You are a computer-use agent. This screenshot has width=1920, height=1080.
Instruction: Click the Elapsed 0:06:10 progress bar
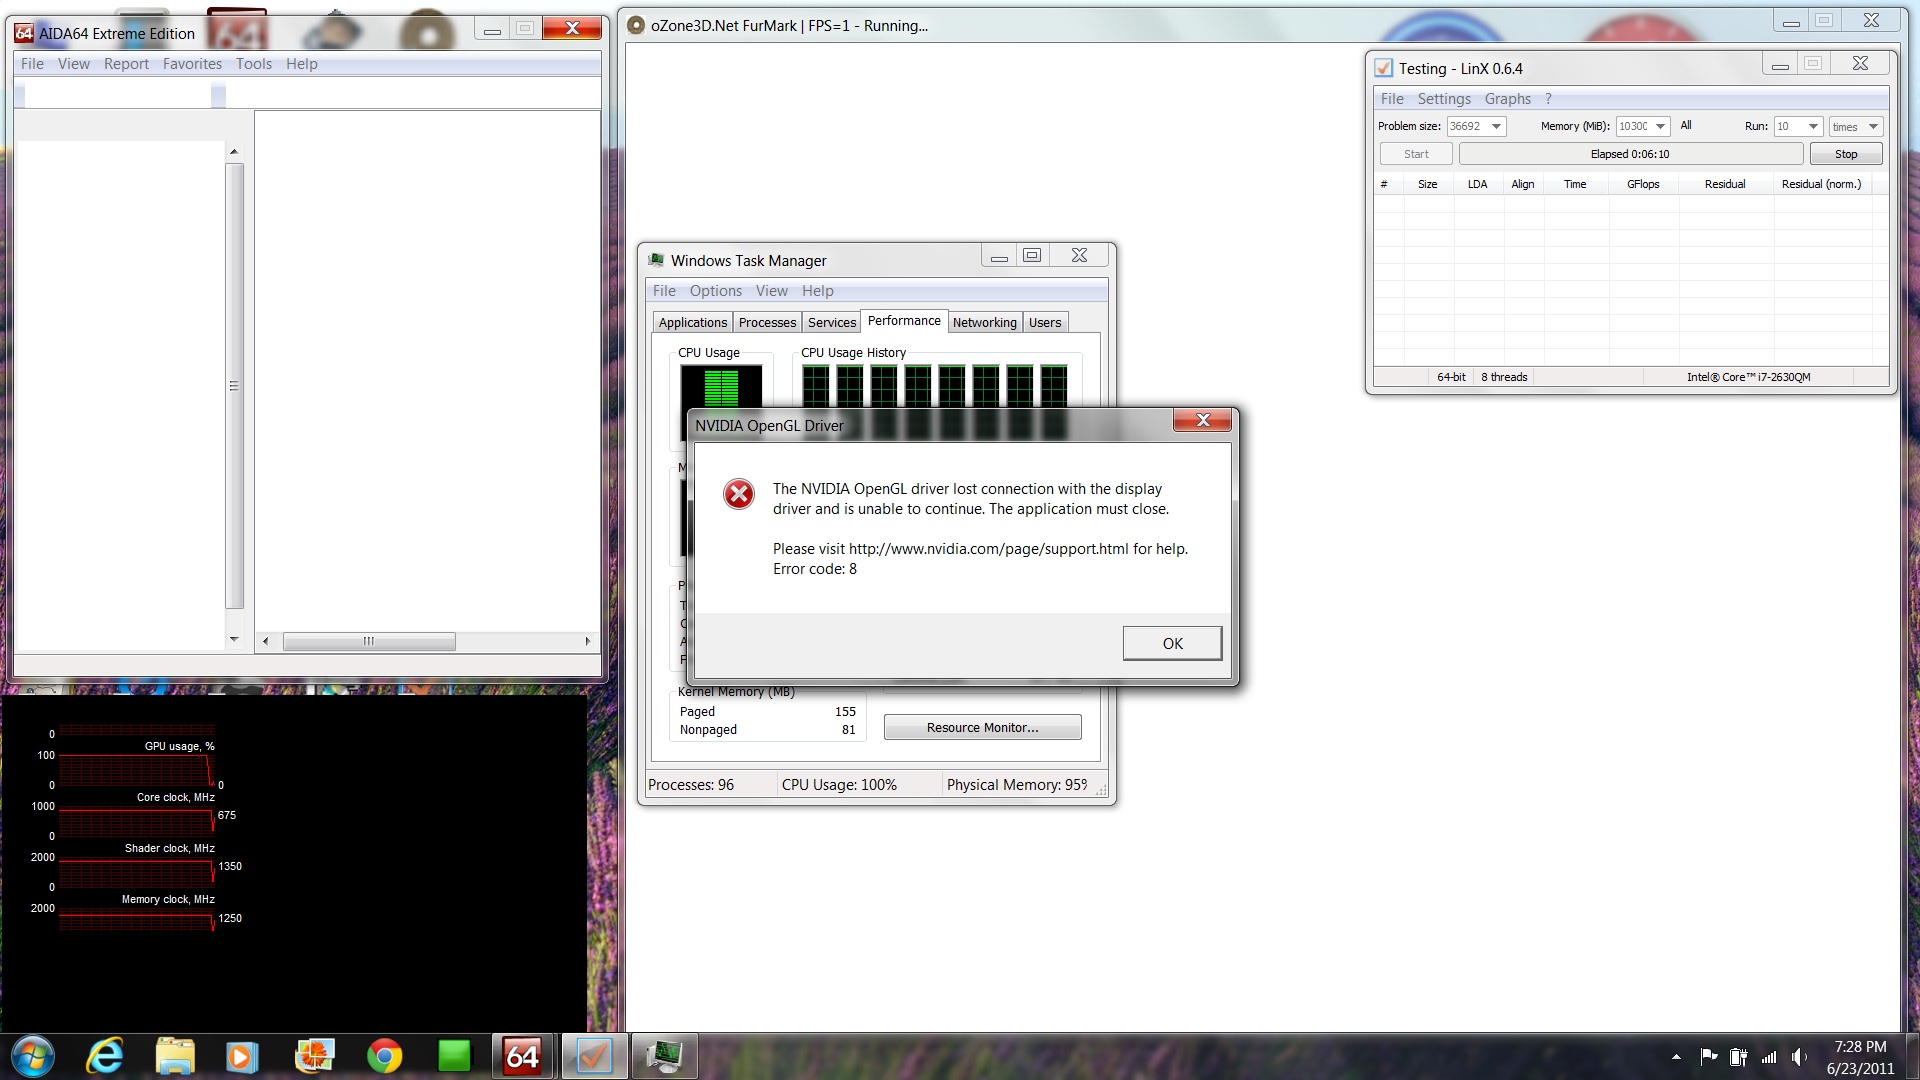pyautogui.click(x=1631, y=154)
